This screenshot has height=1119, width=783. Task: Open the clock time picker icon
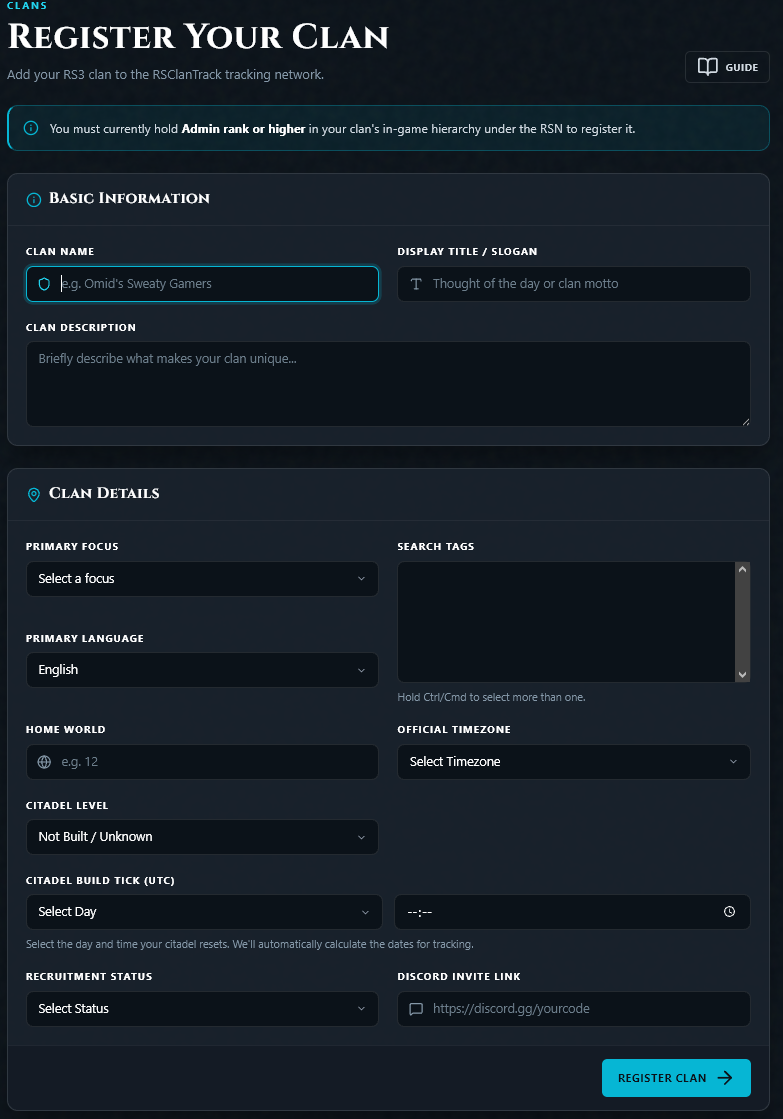pyautogui.click(x=729, y=911)
